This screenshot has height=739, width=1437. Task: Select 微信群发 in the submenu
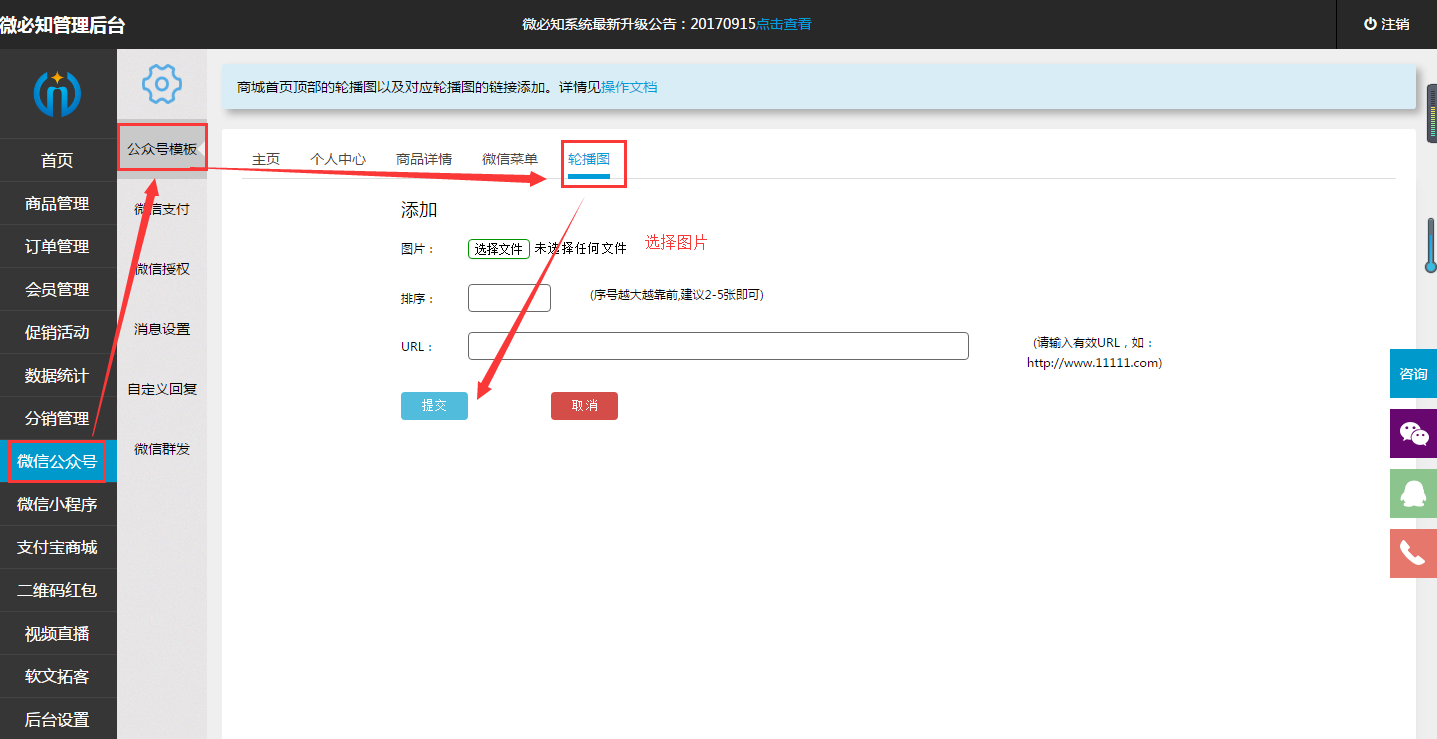[x=161, y=448]
